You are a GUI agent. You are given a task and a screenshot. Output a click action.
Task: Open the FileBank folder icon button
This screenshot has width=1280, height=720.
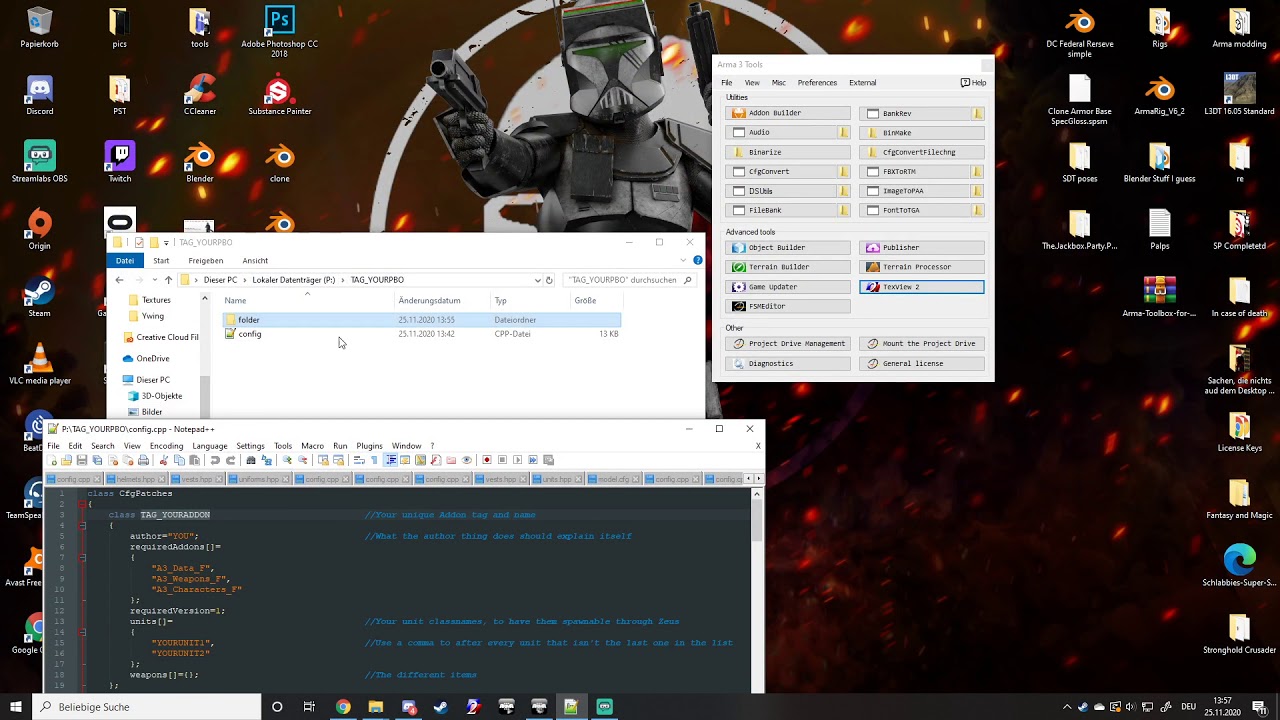(844, 210)
